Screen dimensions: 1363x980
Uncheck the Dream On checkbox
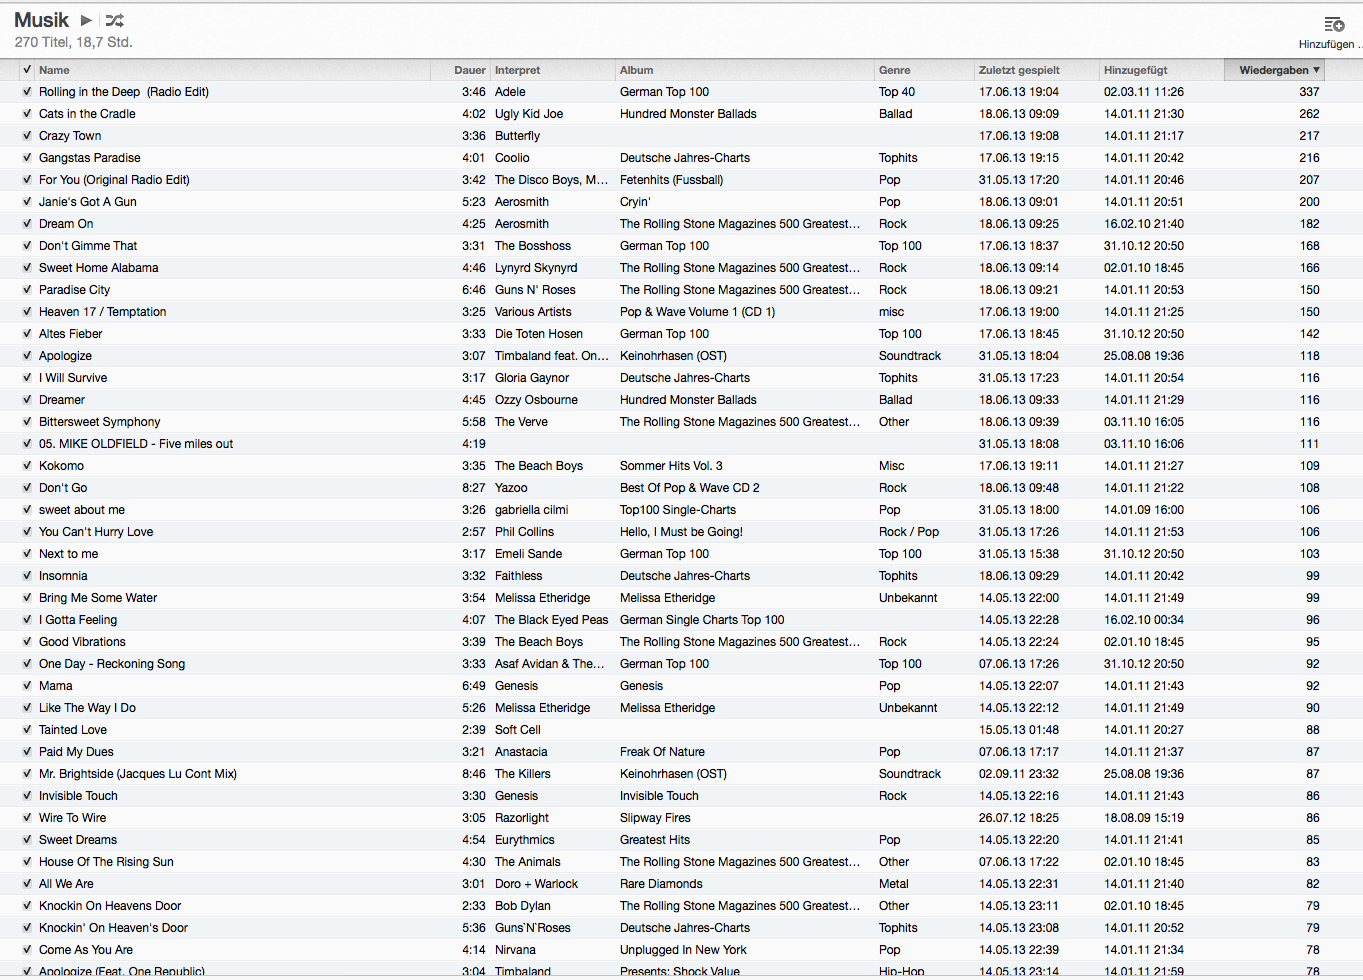pos(27,224)
